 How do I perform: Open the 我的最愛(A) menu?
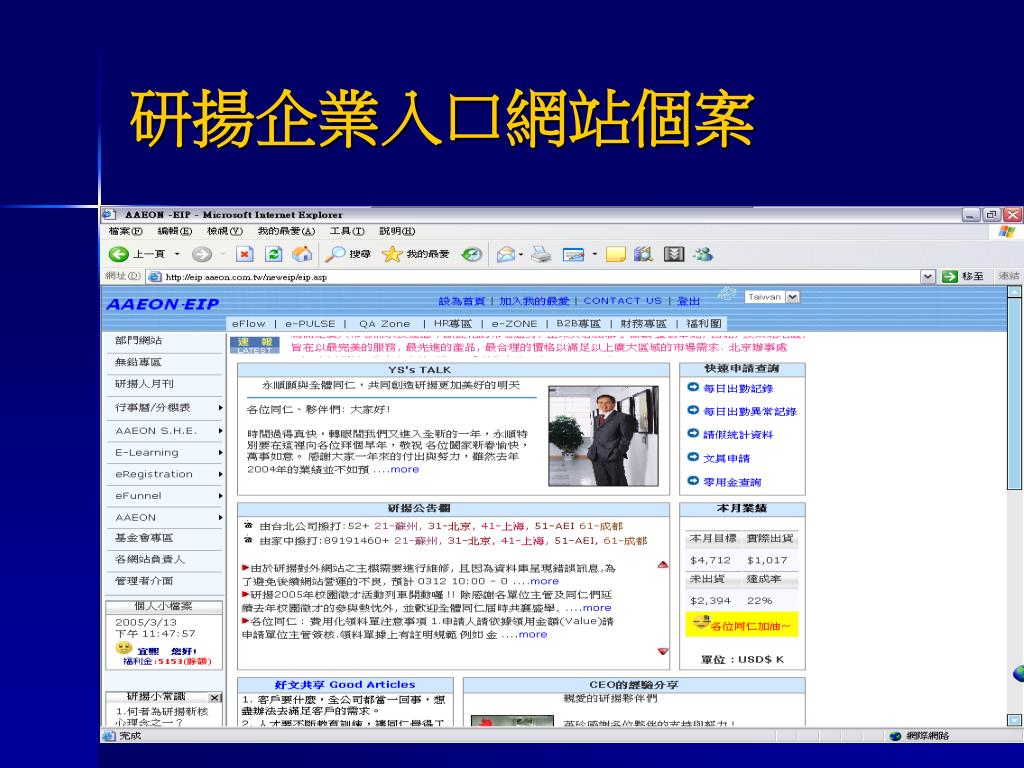[286, 231]
